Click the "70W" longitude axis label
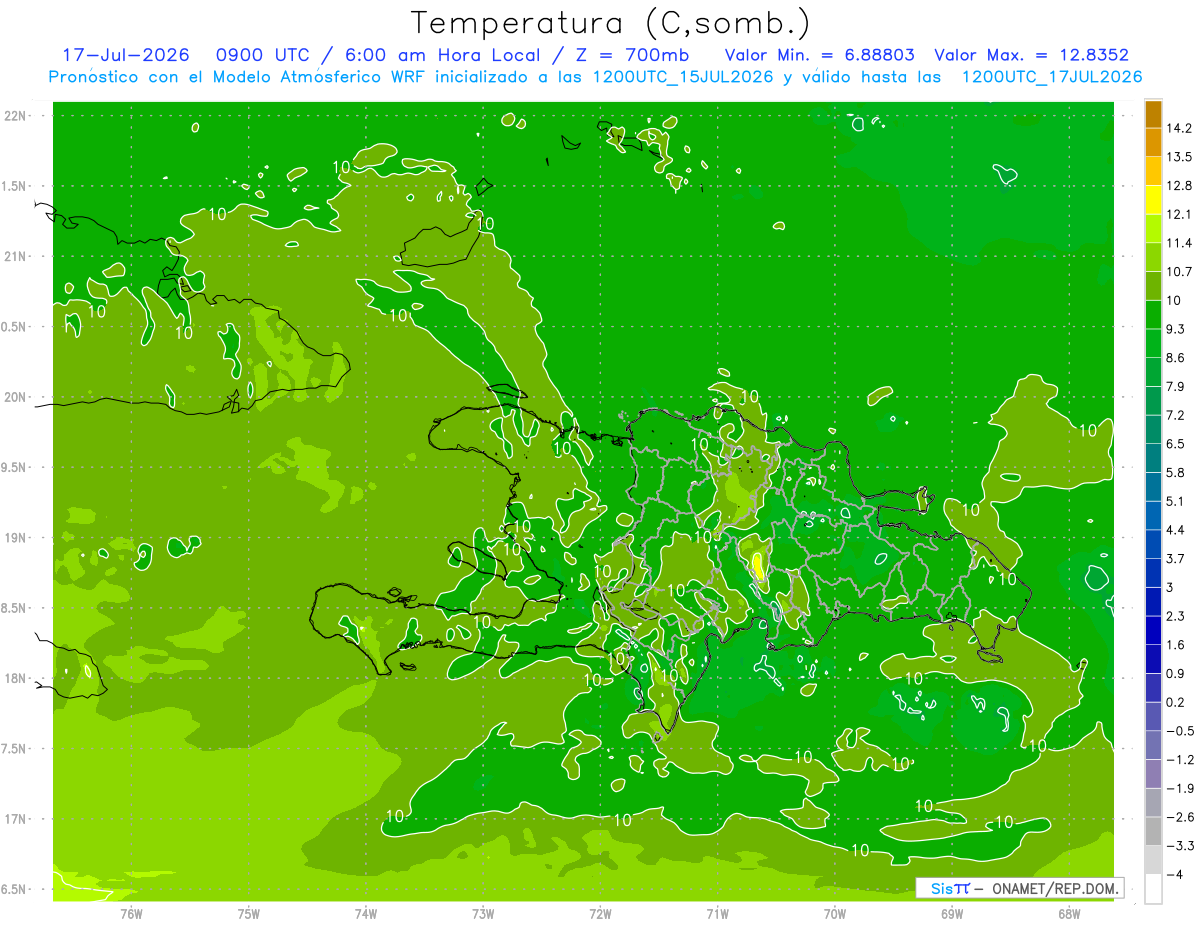The image size is (1200, 927). (x=835, y=913)
